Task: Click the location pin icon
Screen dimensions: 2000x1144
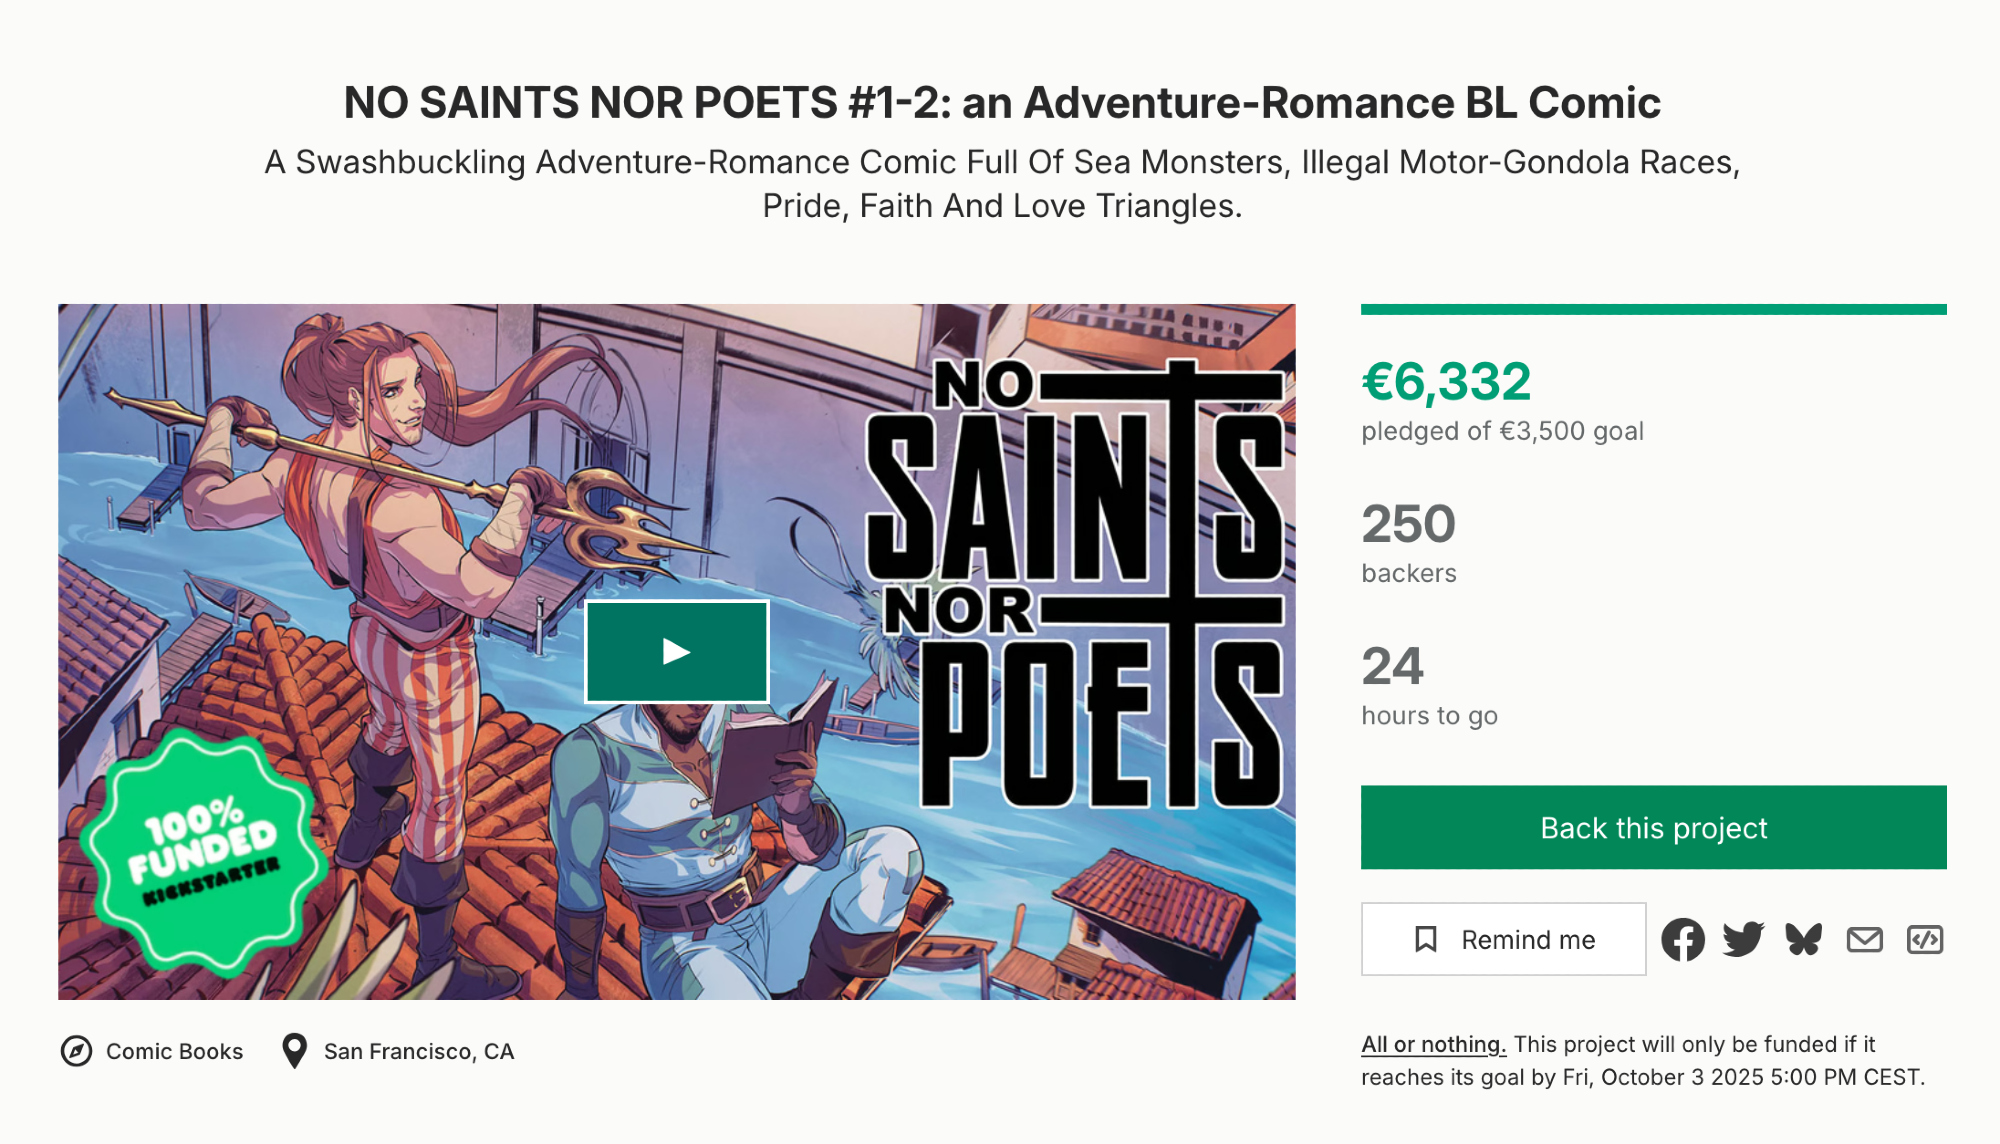Action: pyautogui.click(x=294, y=1051)
